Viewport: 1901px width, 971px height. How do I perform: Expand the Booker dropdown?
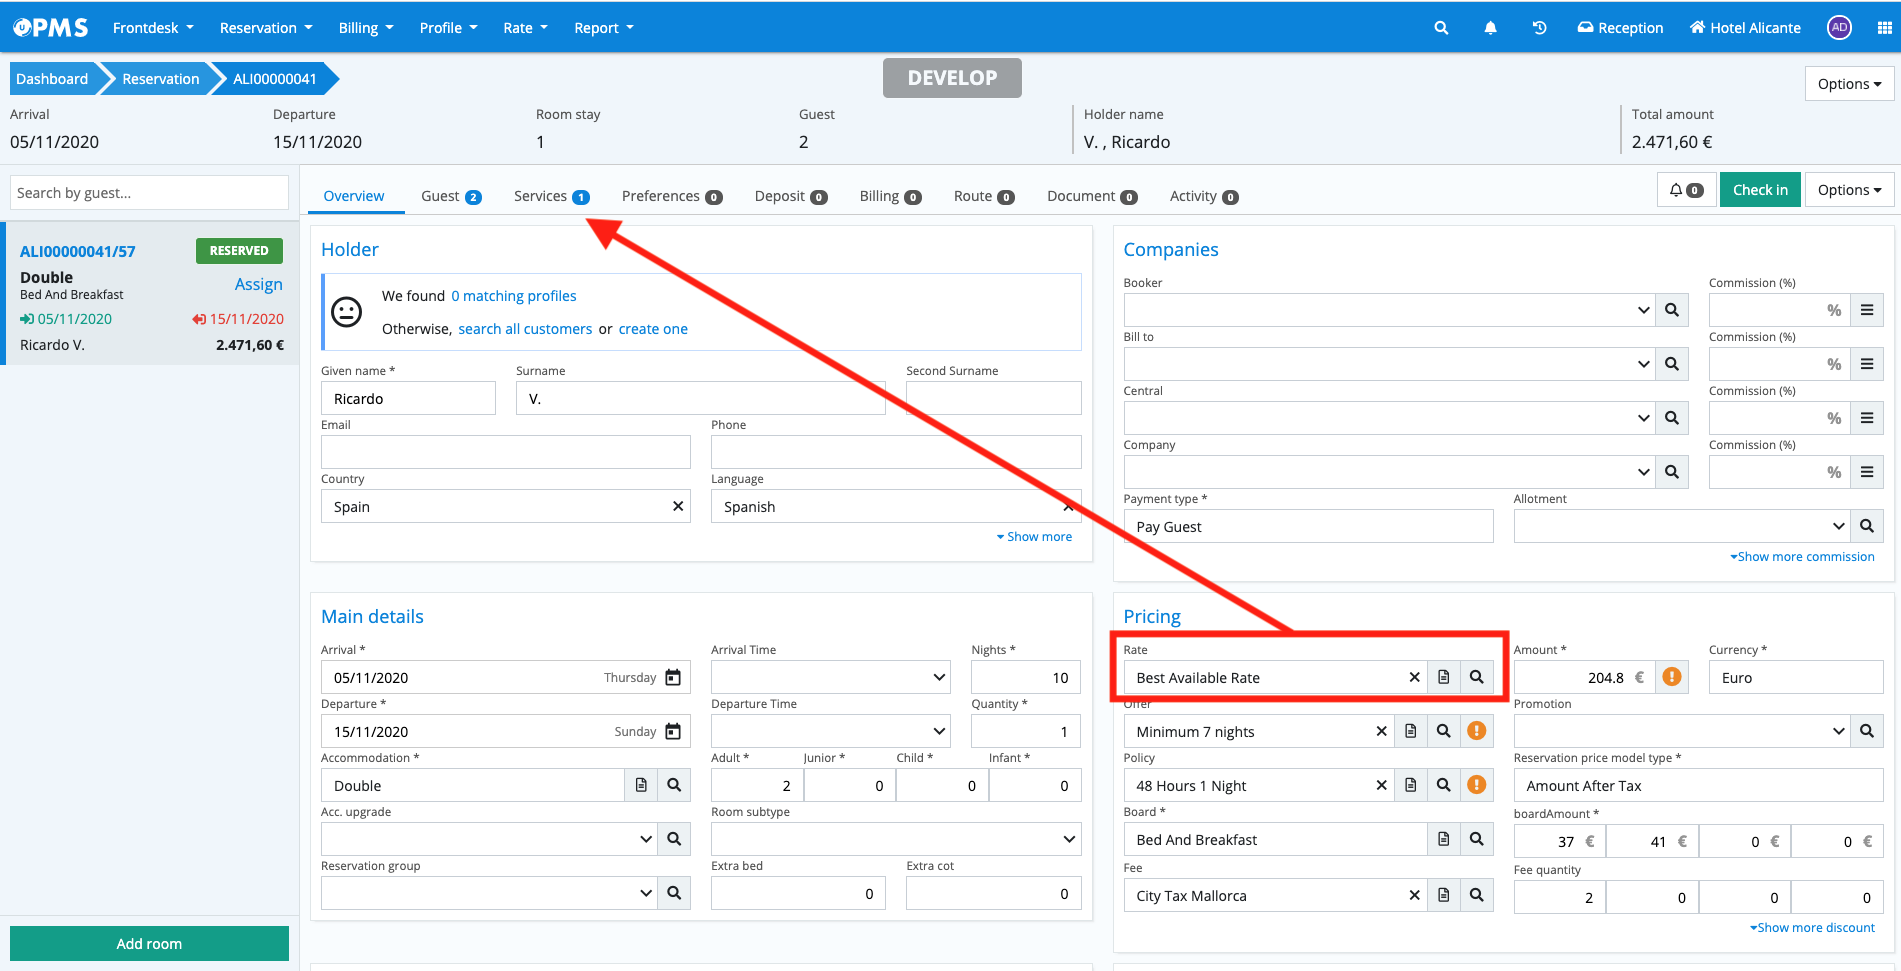(x=1643, y=310)
